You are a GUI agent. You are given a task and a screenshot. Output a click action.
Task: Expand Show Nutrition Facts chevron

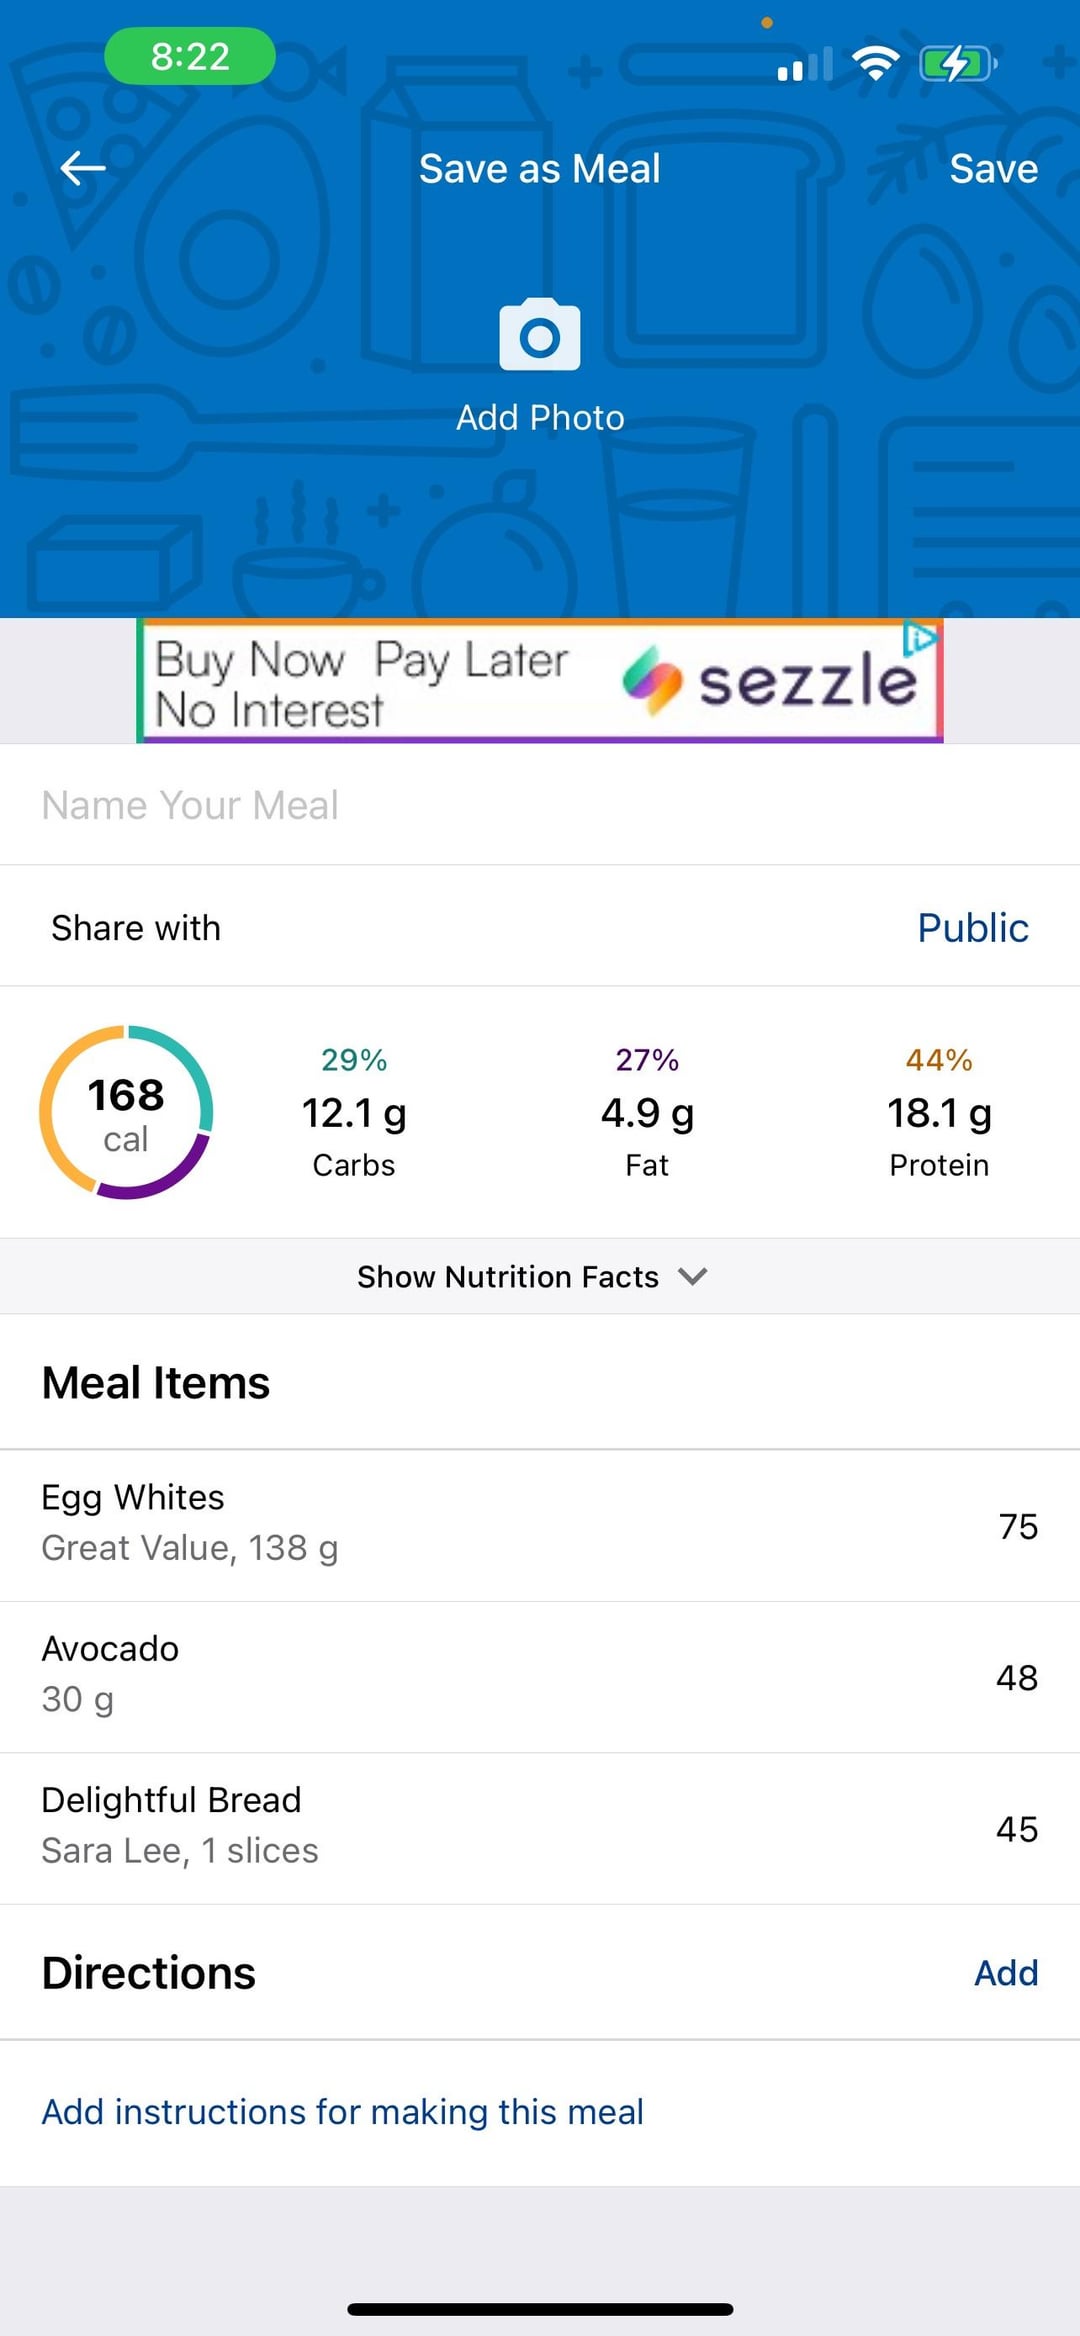pyautogui.click(x=692, y=1276)
